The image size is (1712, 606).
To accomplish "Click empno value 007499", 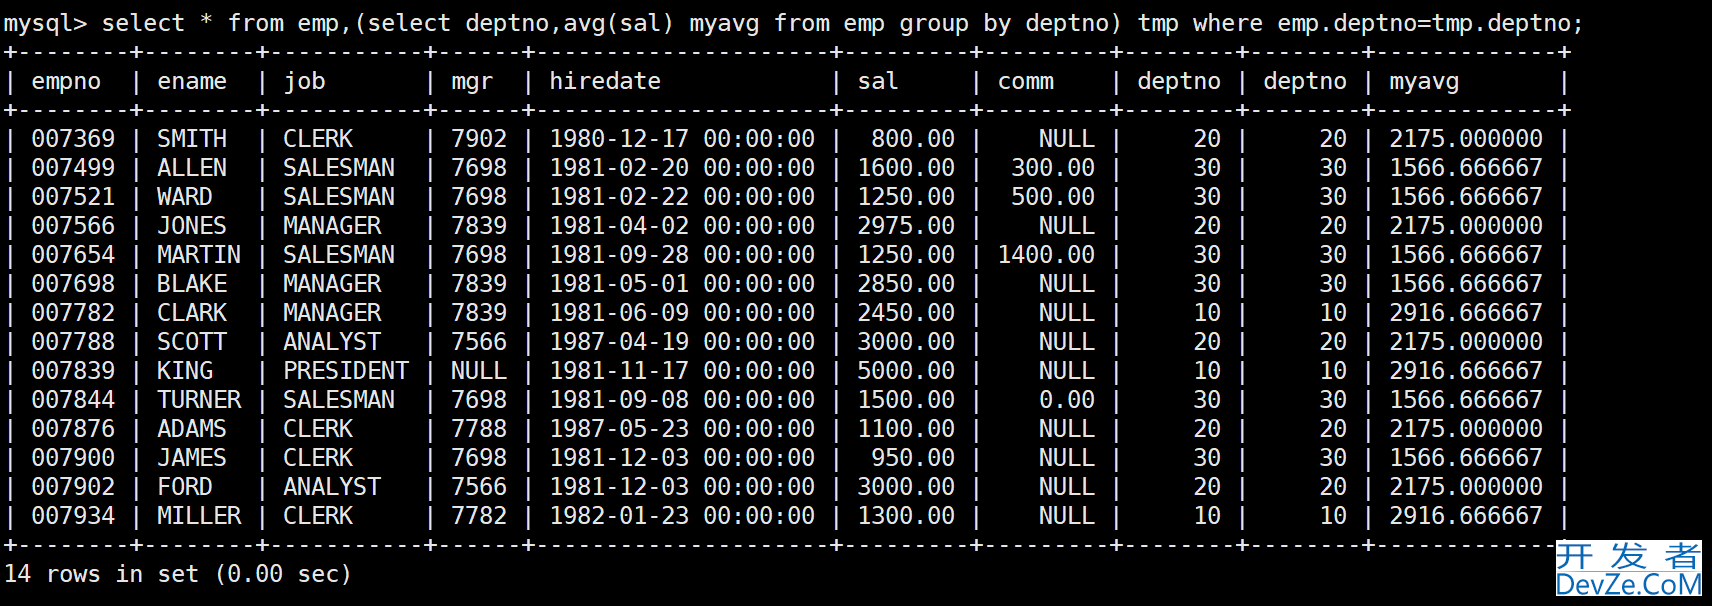I will 73,168.
